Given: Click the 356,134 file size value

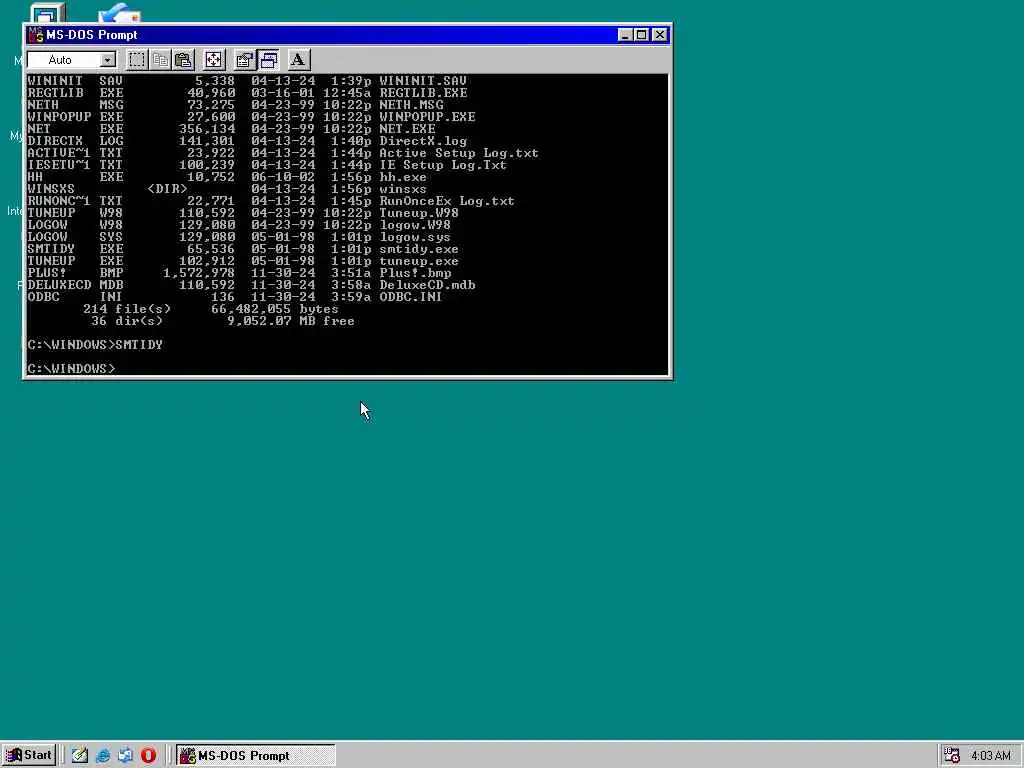Looking at the screenshot, I should coord(207,129).
